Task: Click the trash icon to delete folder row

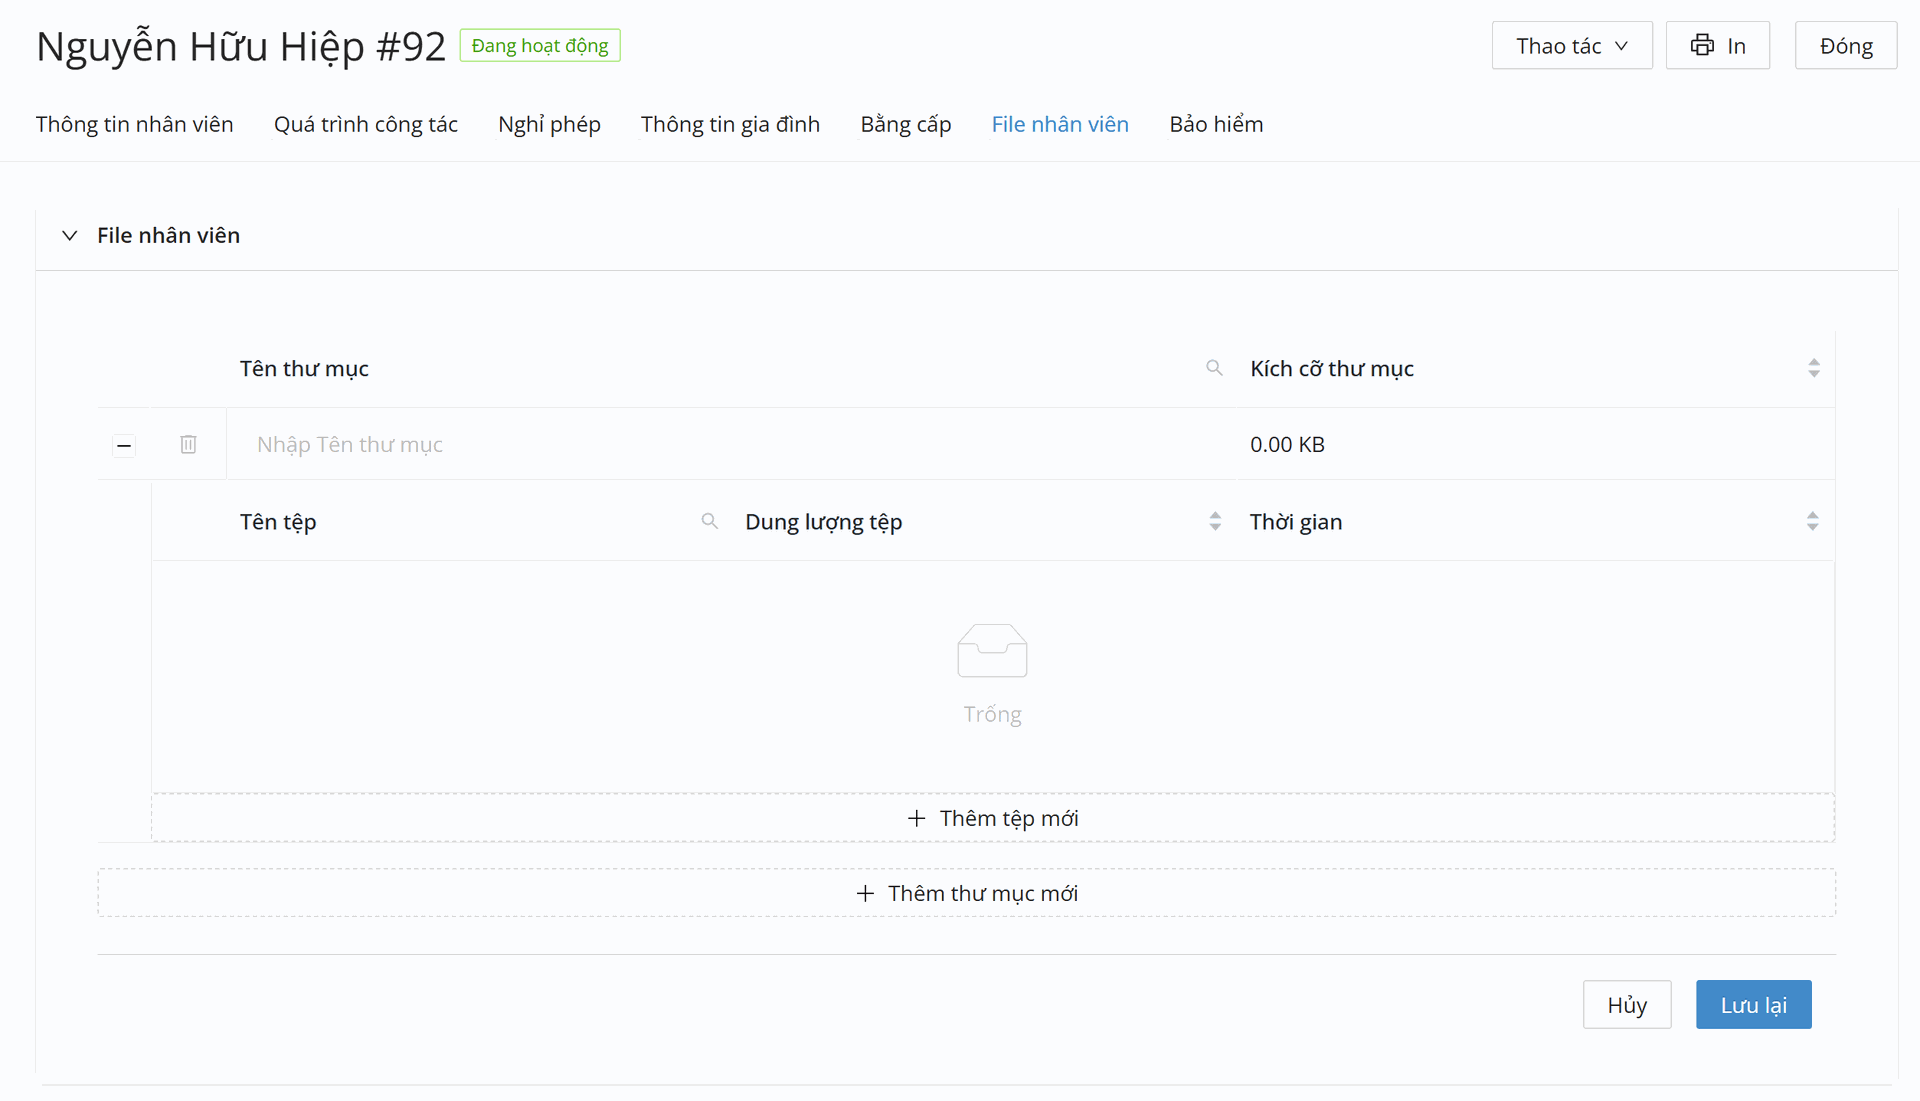Action: coord(188,444)
